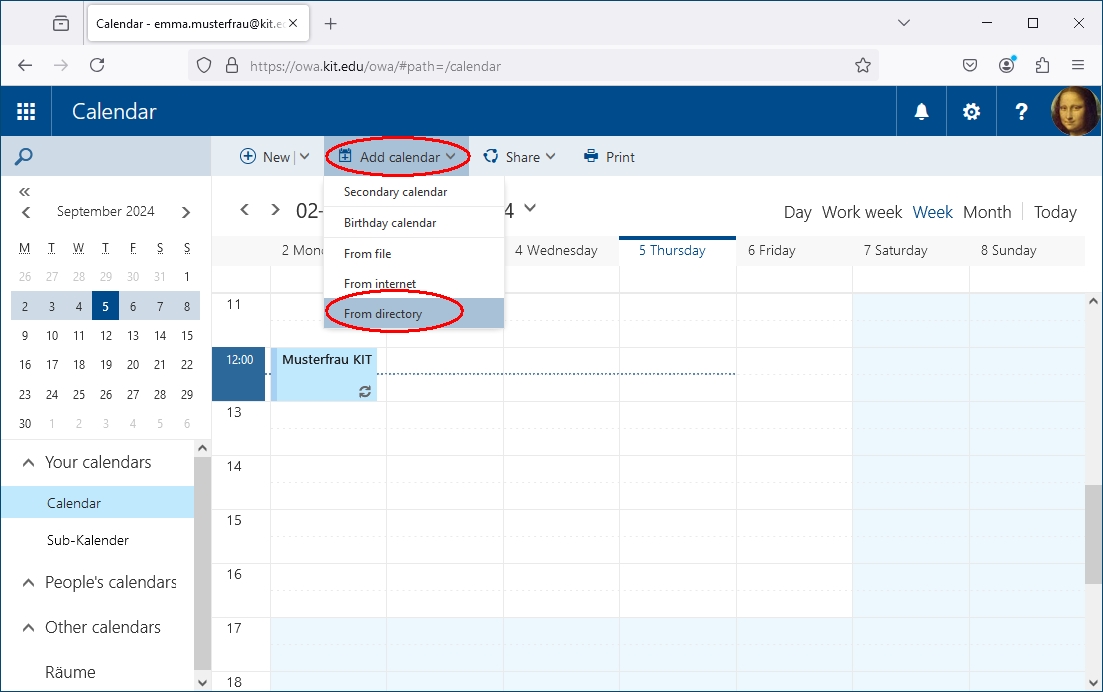Collapse sidebar with double chevron icon
The image size is (1103, 692).
pyautogui.click(x=25, y=191)
